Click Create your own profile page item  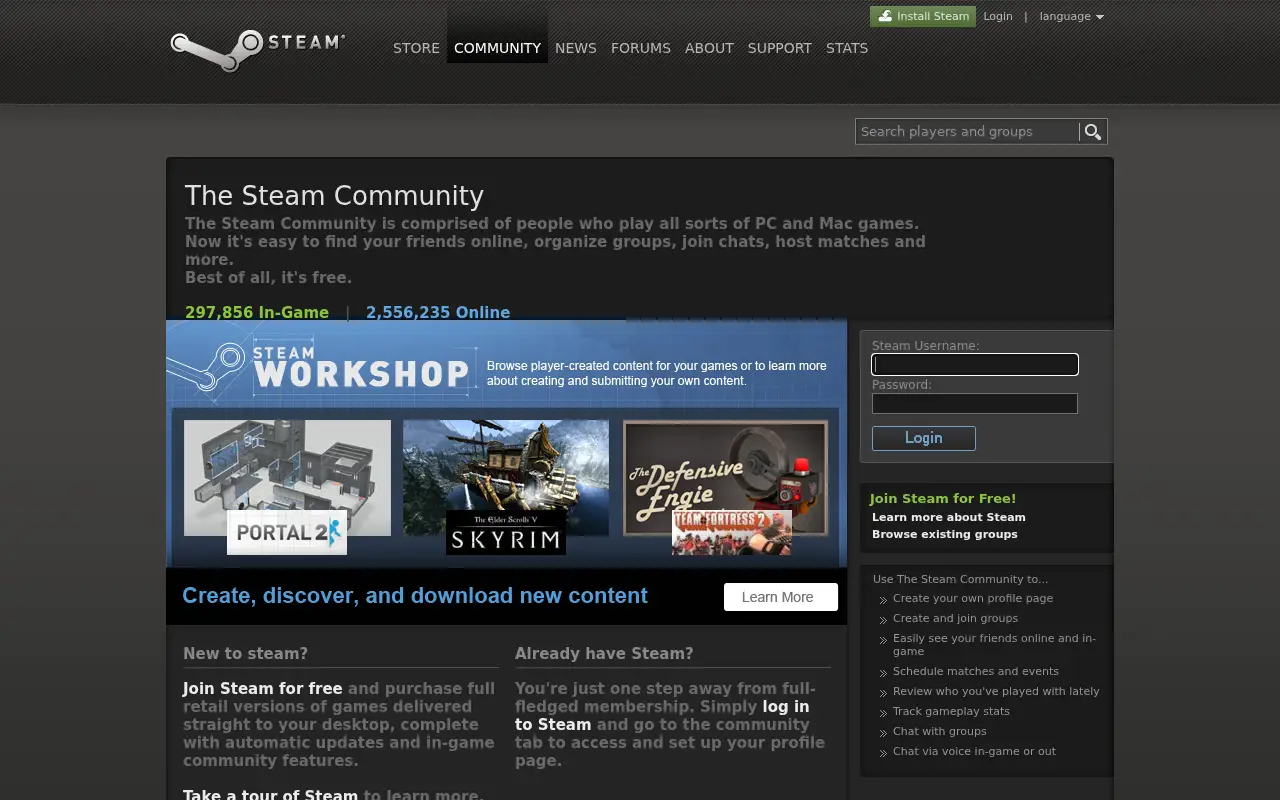[973, 598]
